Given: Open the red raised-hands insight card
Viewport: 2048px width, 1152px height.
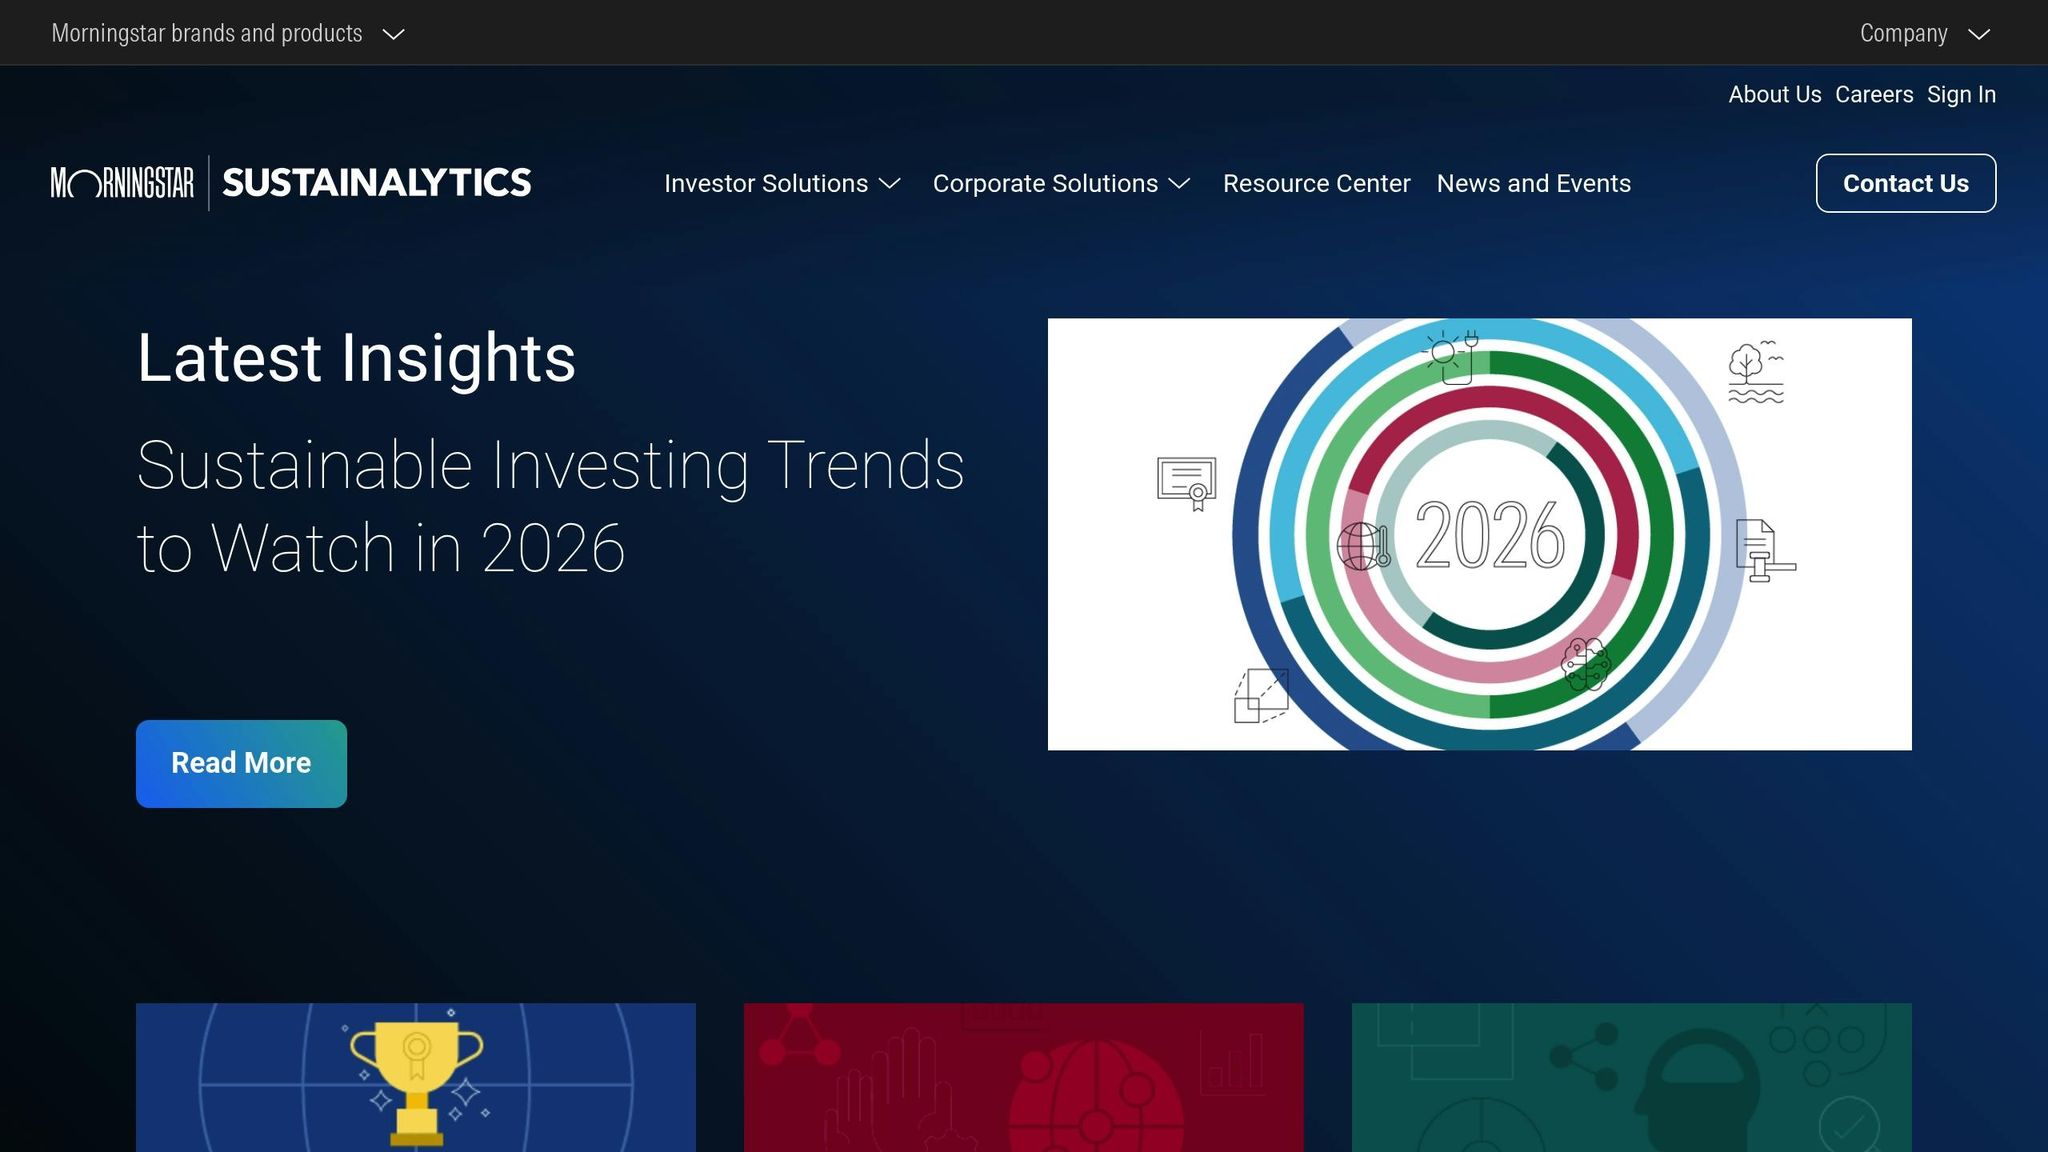Looking at the screenshot, I should pyautogui.click(x=1024, y=1080).
